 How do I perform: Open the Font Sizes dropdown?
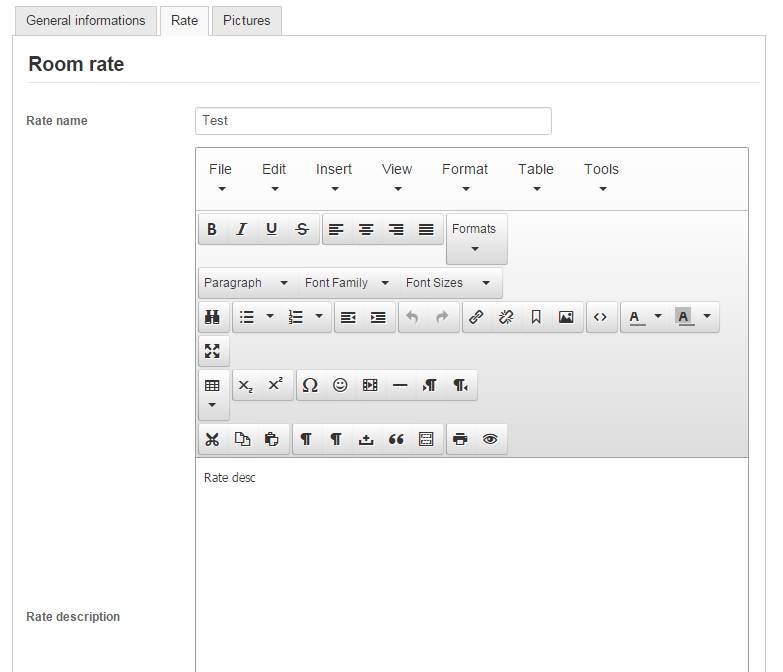click(450, 283)
